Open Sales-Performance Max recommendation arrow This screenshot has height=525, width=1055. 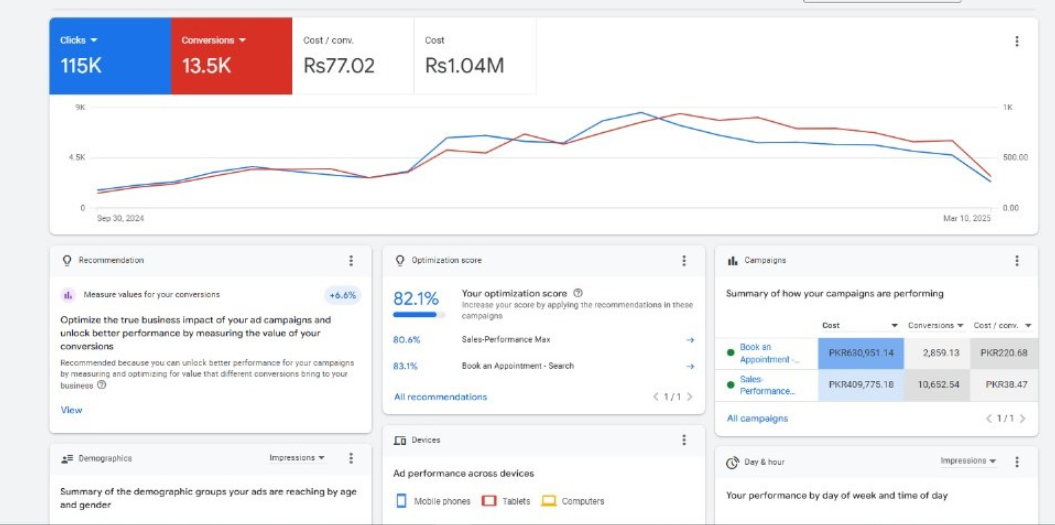point(690,340)
